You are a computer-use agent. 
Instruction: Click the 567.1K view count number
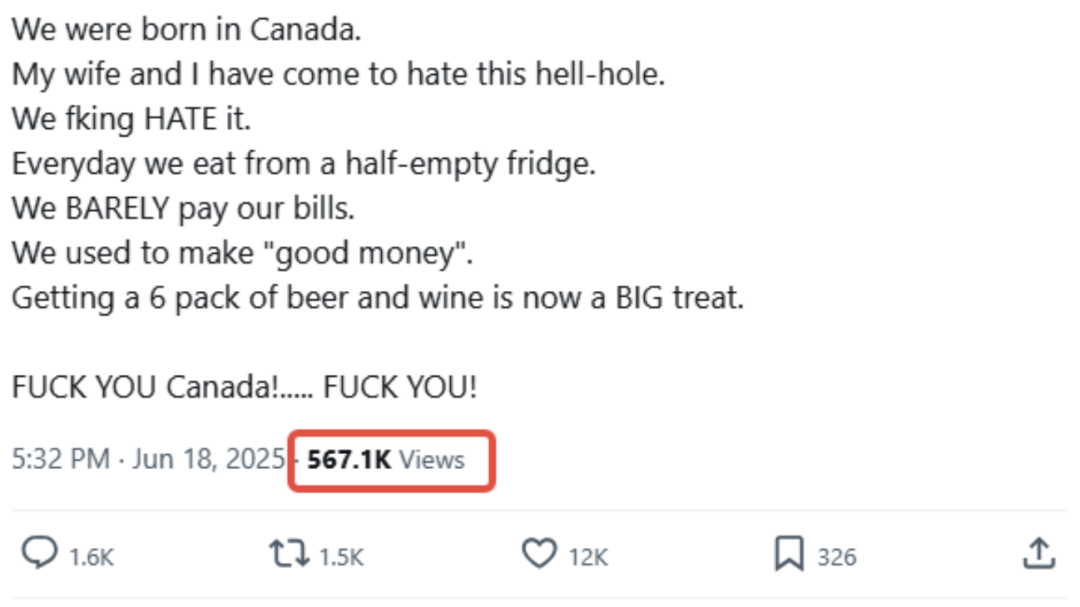click(349, 460)
